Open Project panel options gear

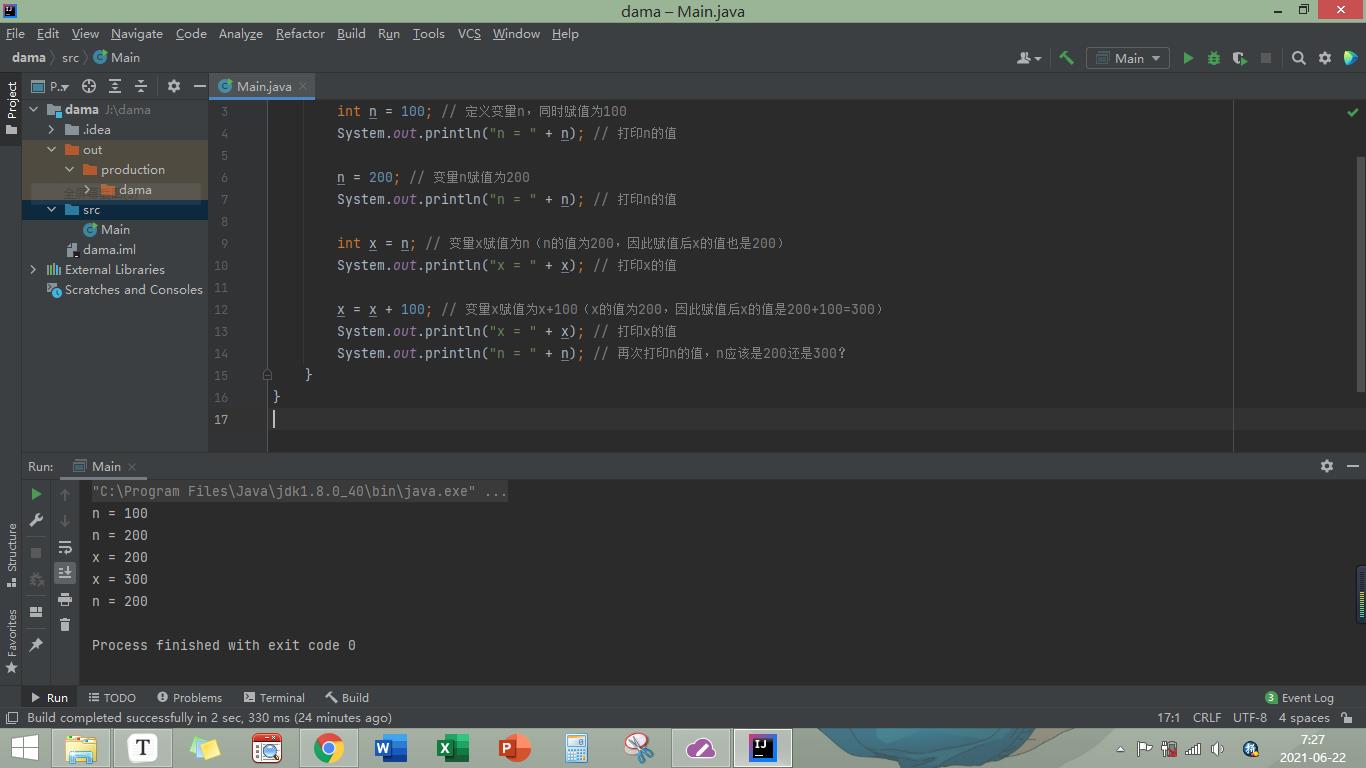click(x=174, y=86)
